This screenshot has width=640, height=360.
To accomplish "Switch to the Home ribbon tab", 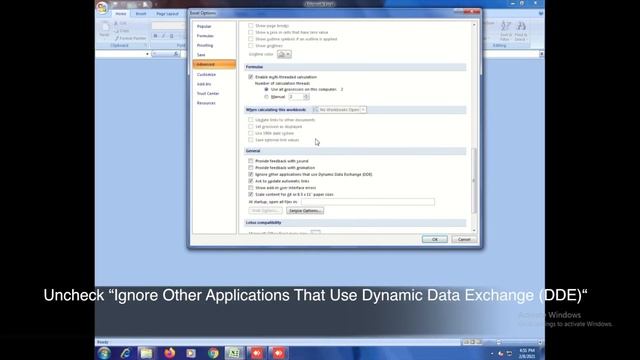I will (x=121, y=14).
